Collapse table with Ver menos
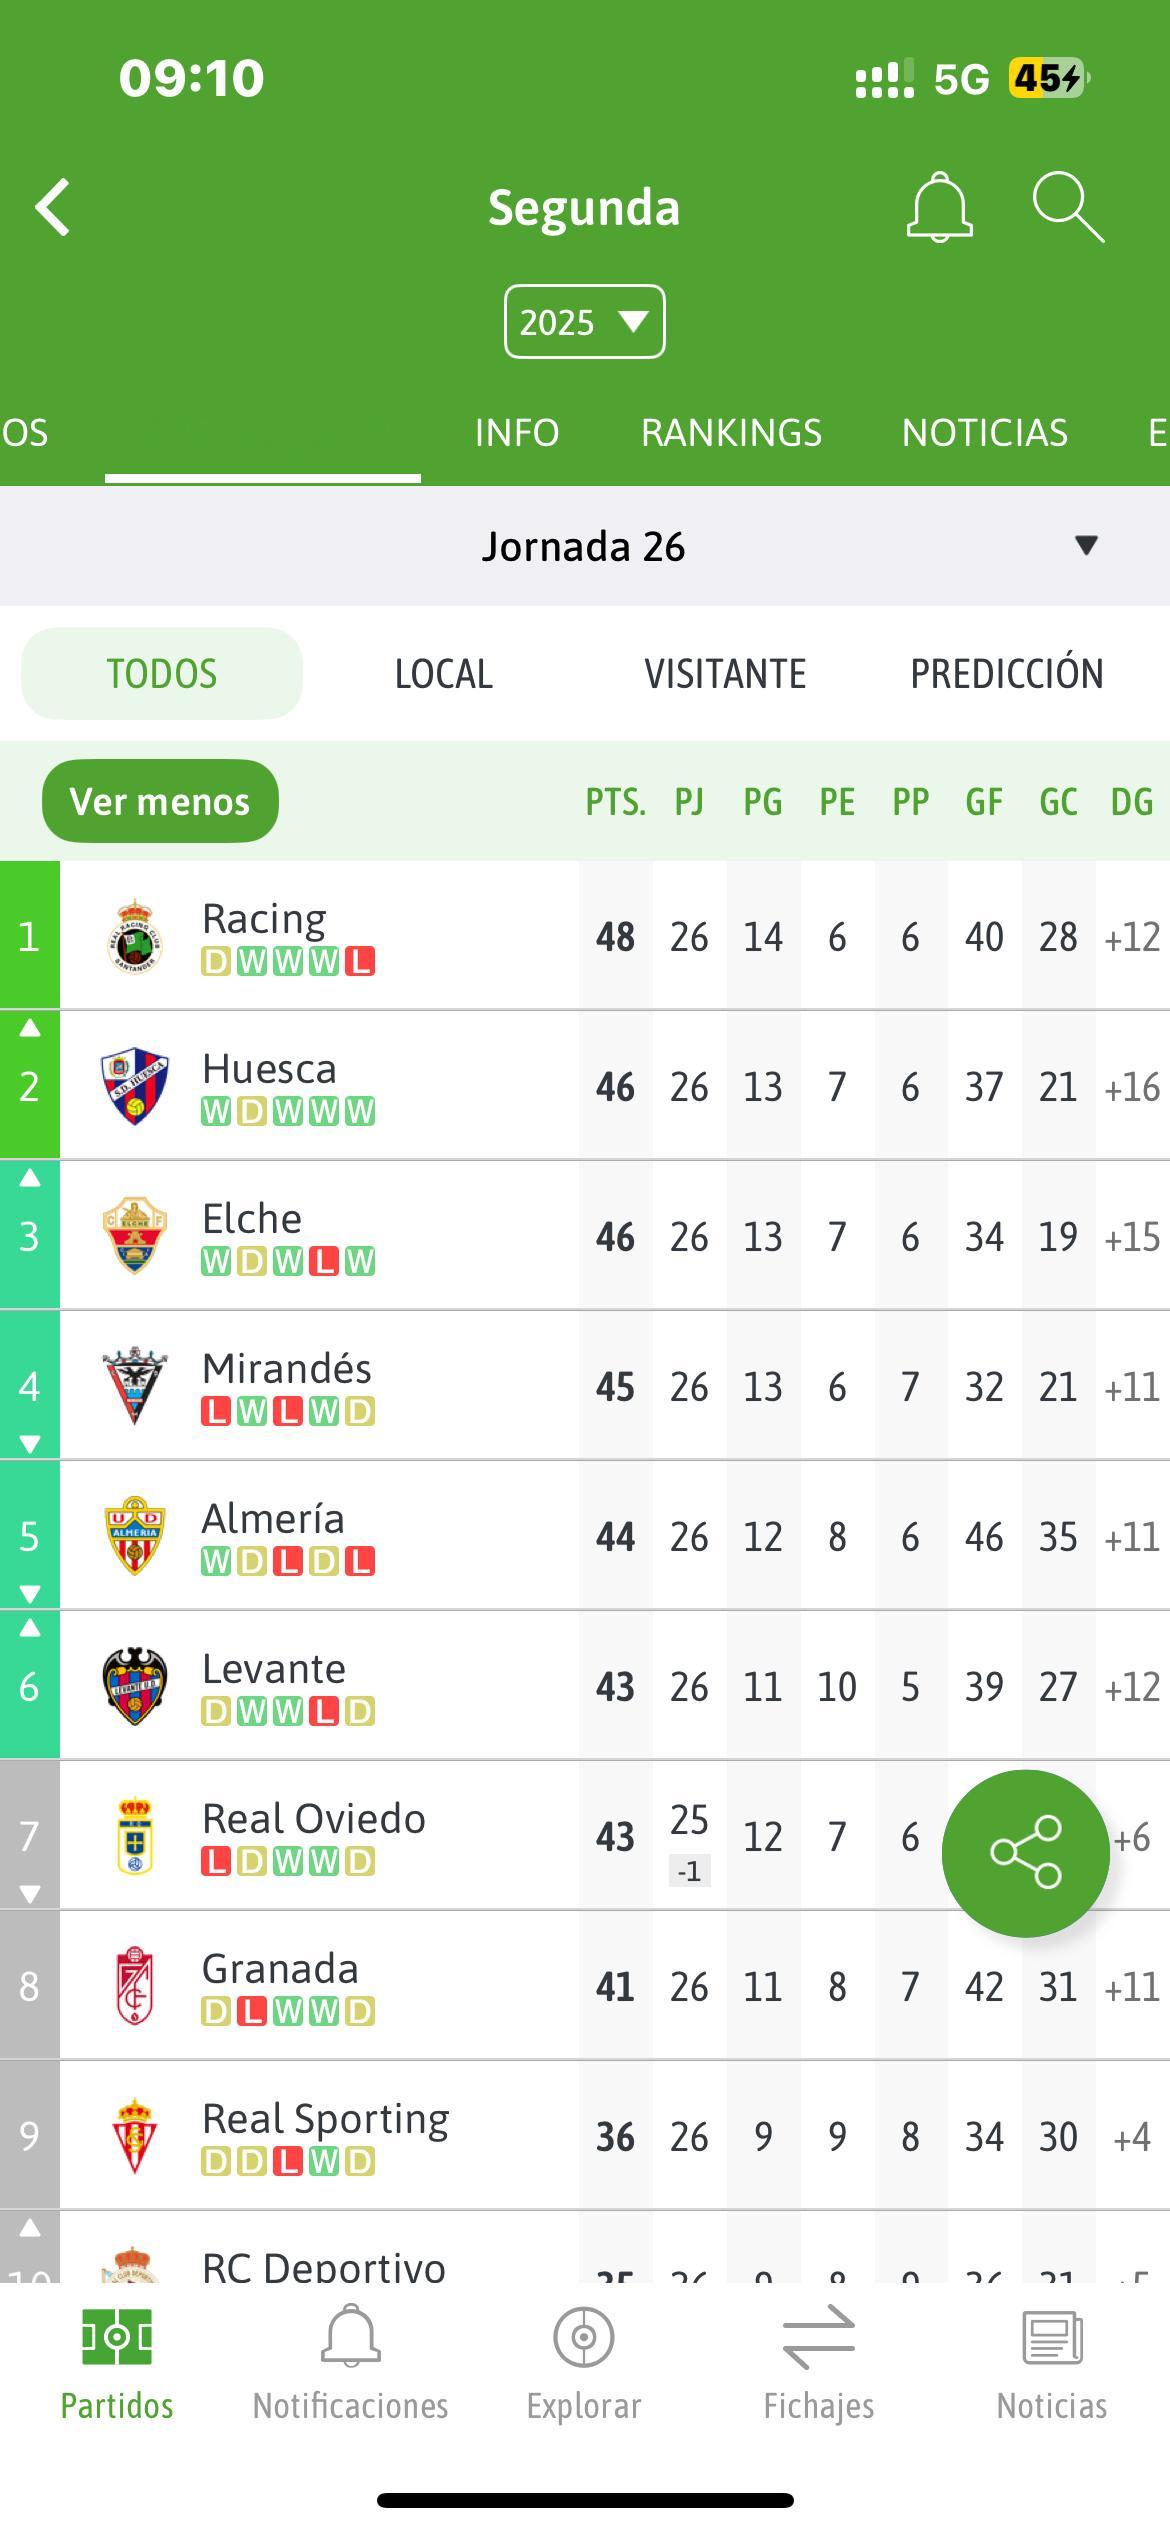This screenshot has height=2532, width=1170. 160,801
